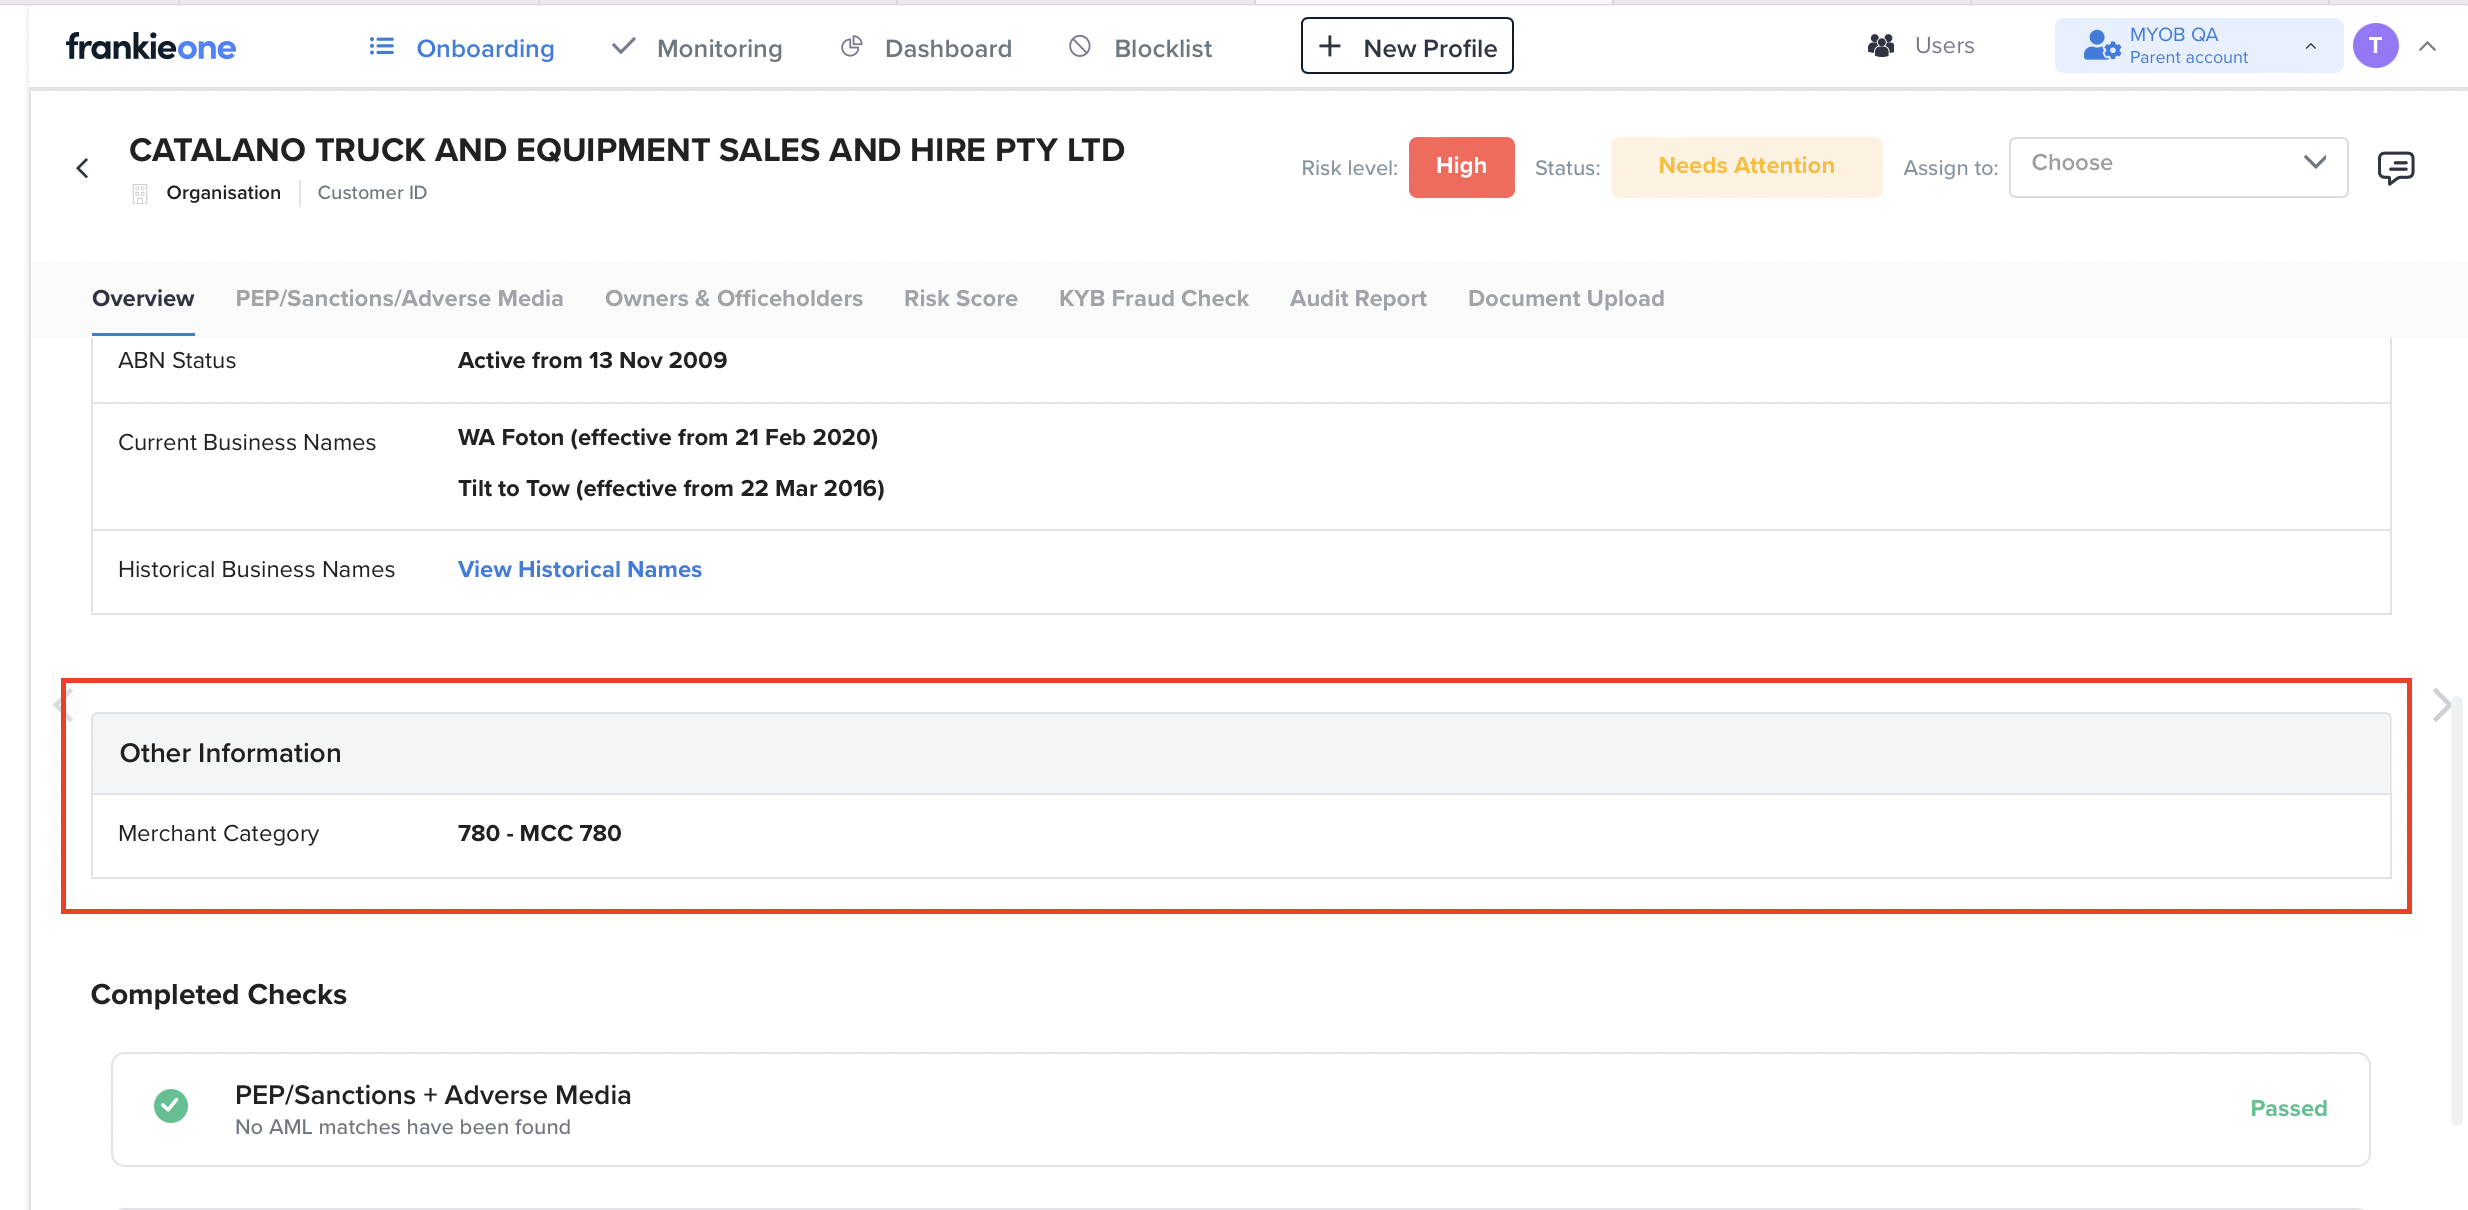Click the Passed status on PEP/Sanctions check
The height and width of the screenshot is (1210, 2468).
point(2288,1108)
